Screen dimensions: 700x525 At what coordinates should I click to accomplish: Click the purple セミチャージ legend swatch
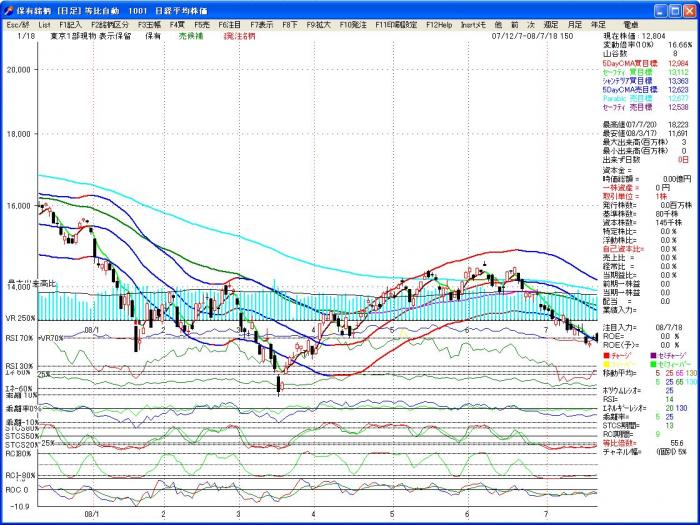tap(653, 355)
